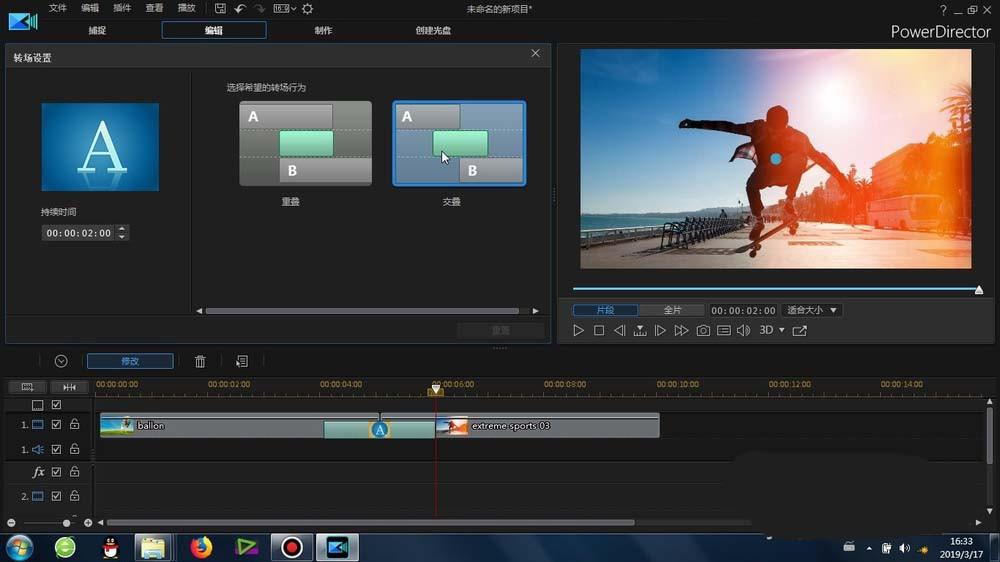Undock the preview window
This screenshot has width=1000, height=562.
pos(800,330)
